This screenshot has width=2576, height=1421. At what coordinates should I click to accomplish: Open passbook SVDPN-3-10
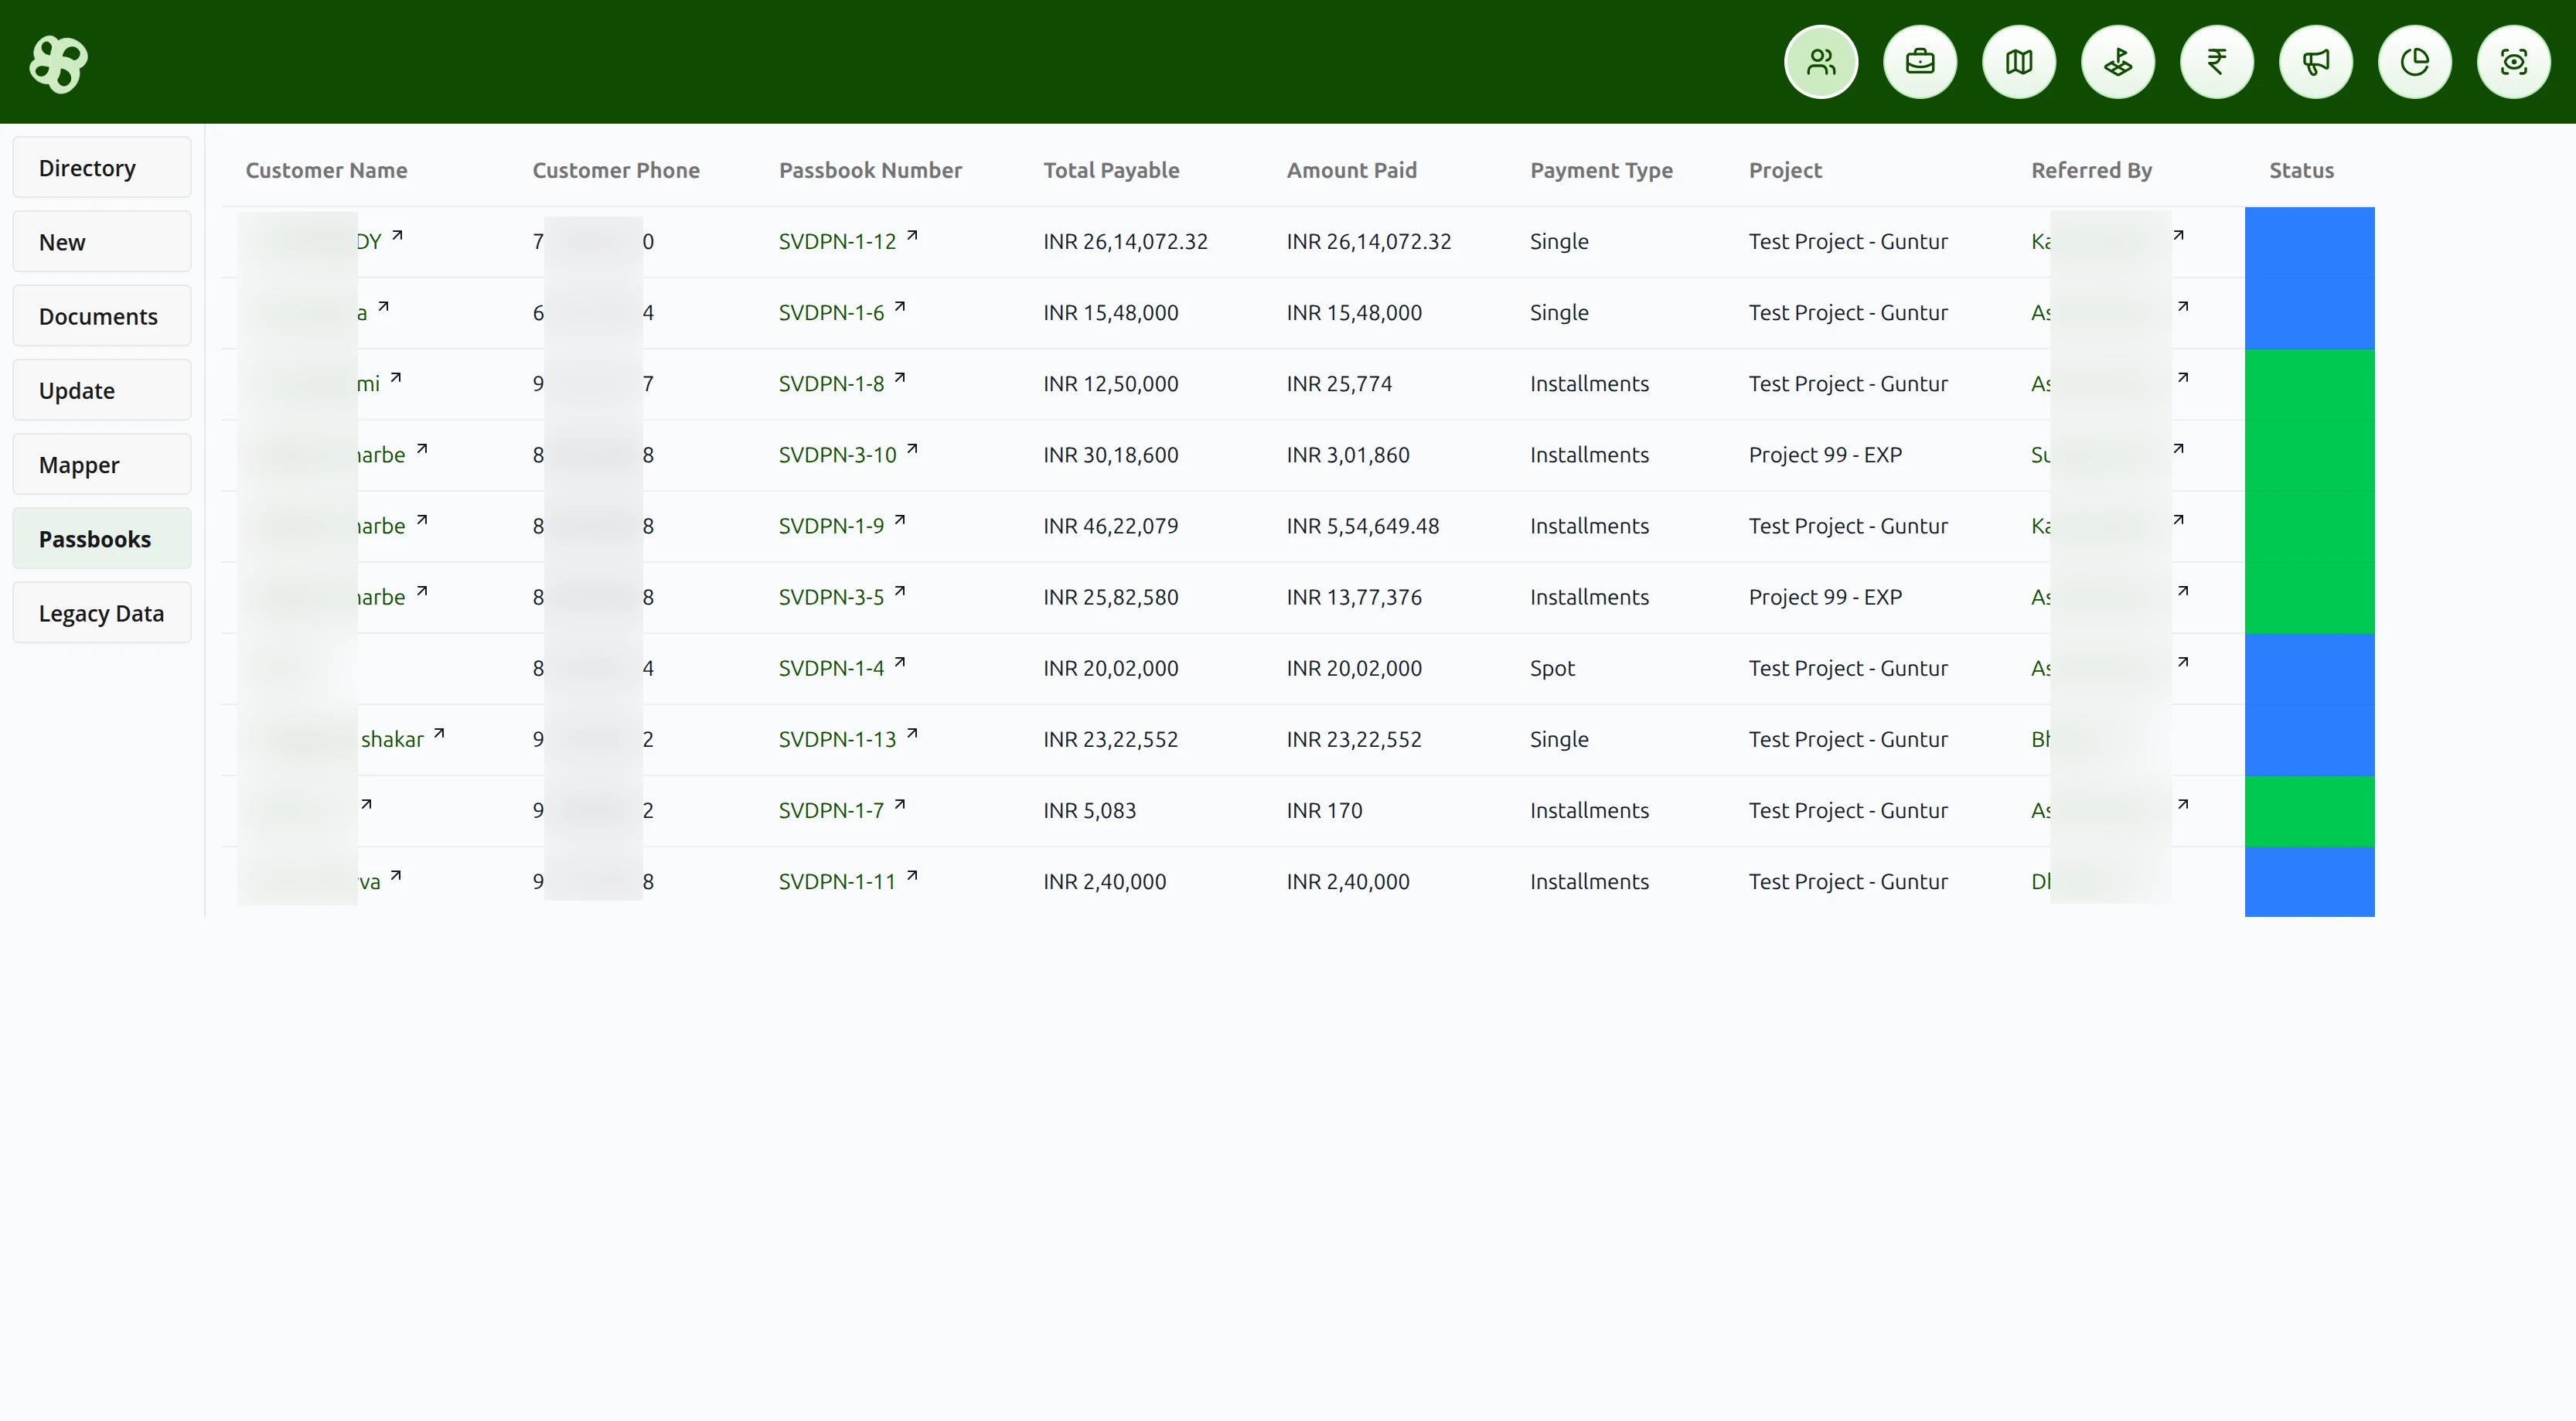tap(837, 454)
